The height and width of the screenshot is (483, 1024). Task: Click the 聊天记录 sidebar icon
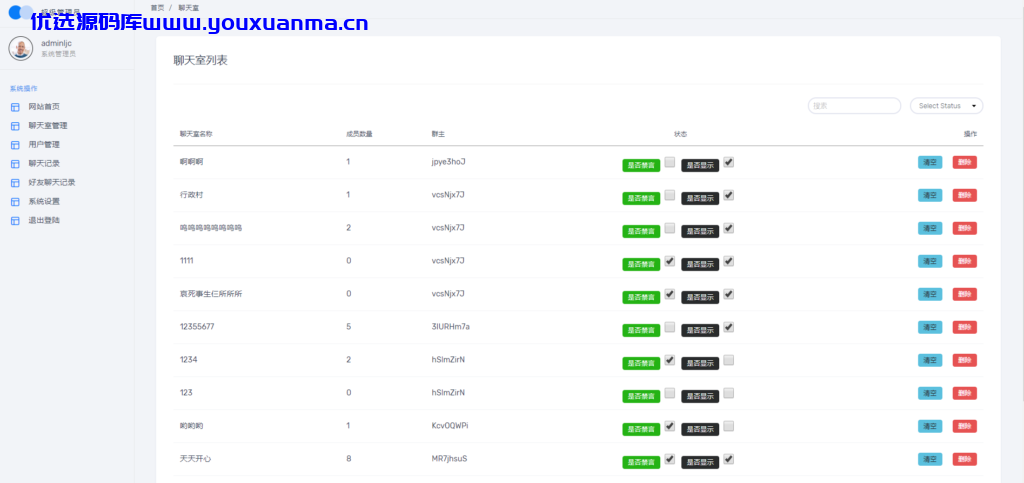15,164
